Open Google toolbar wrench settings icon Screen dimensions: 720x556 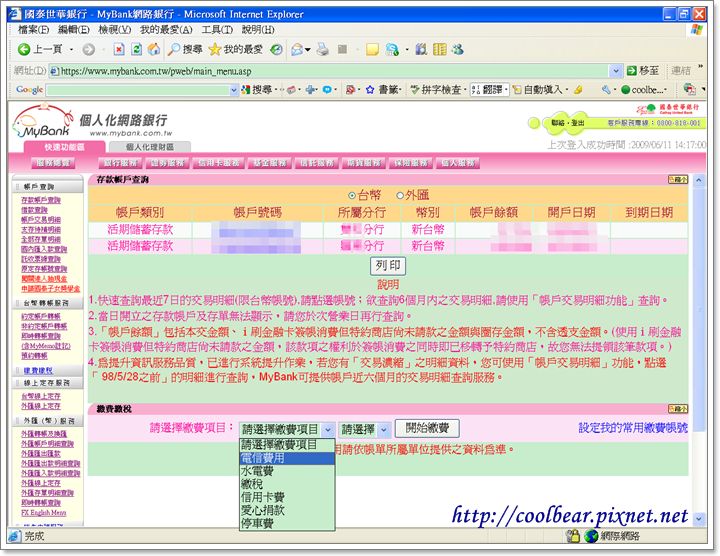click(606, 90)
